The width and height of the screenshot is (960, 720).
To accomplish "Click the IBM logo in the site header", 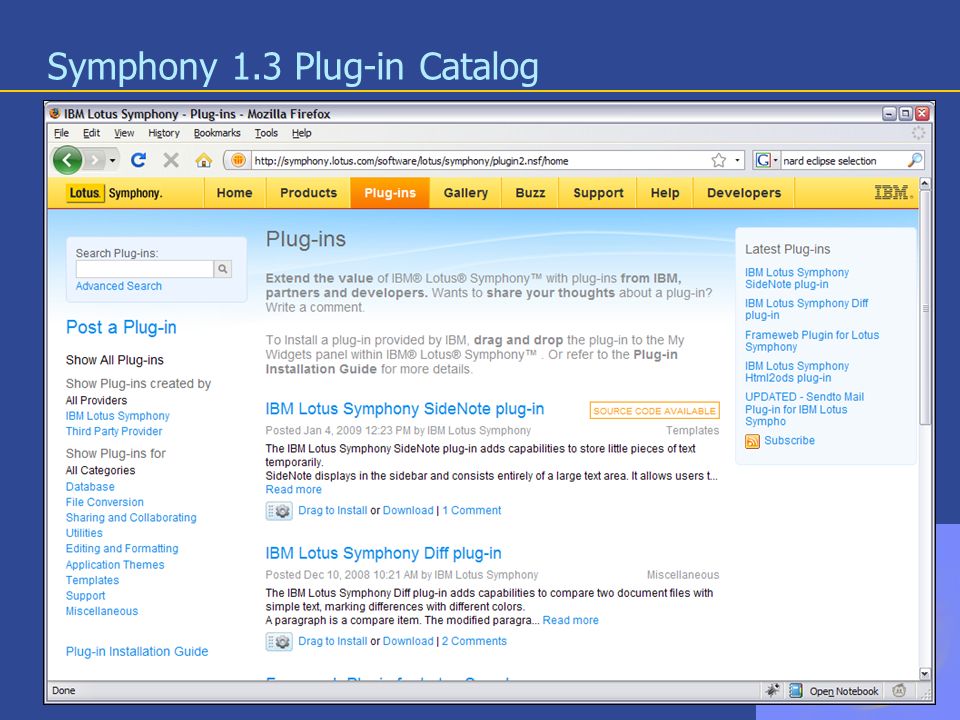I will pos(893,193).
